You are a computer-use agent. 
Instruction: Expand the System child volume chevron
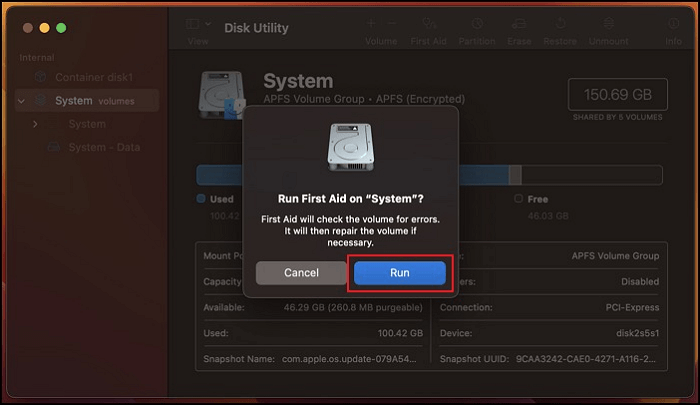pos(35,124)
